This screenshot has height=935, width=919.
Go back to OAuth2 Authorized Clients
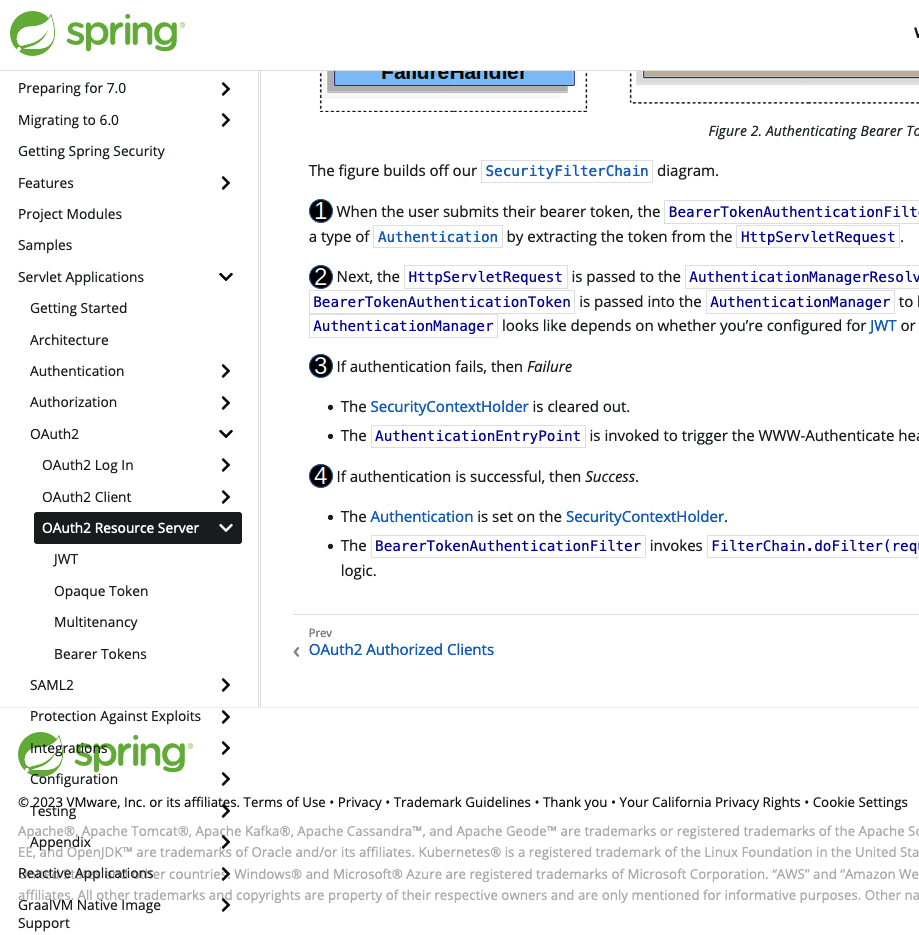401,650
